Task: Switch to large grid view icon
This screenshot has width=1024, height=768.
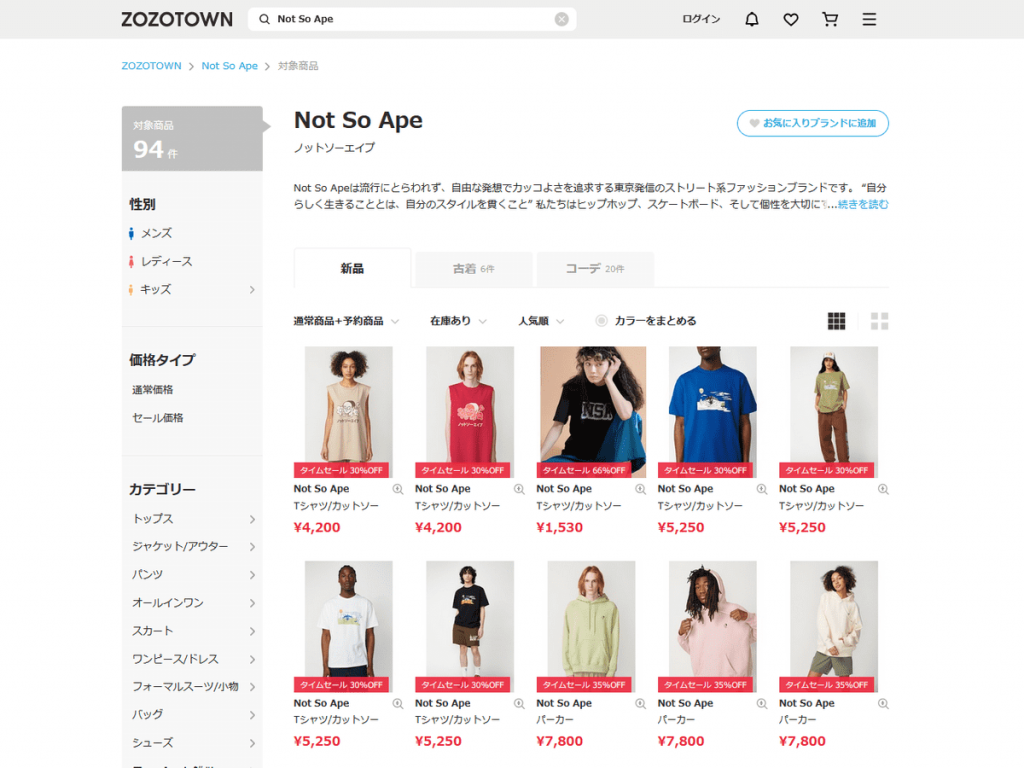Action: click(x=880, y=321)
